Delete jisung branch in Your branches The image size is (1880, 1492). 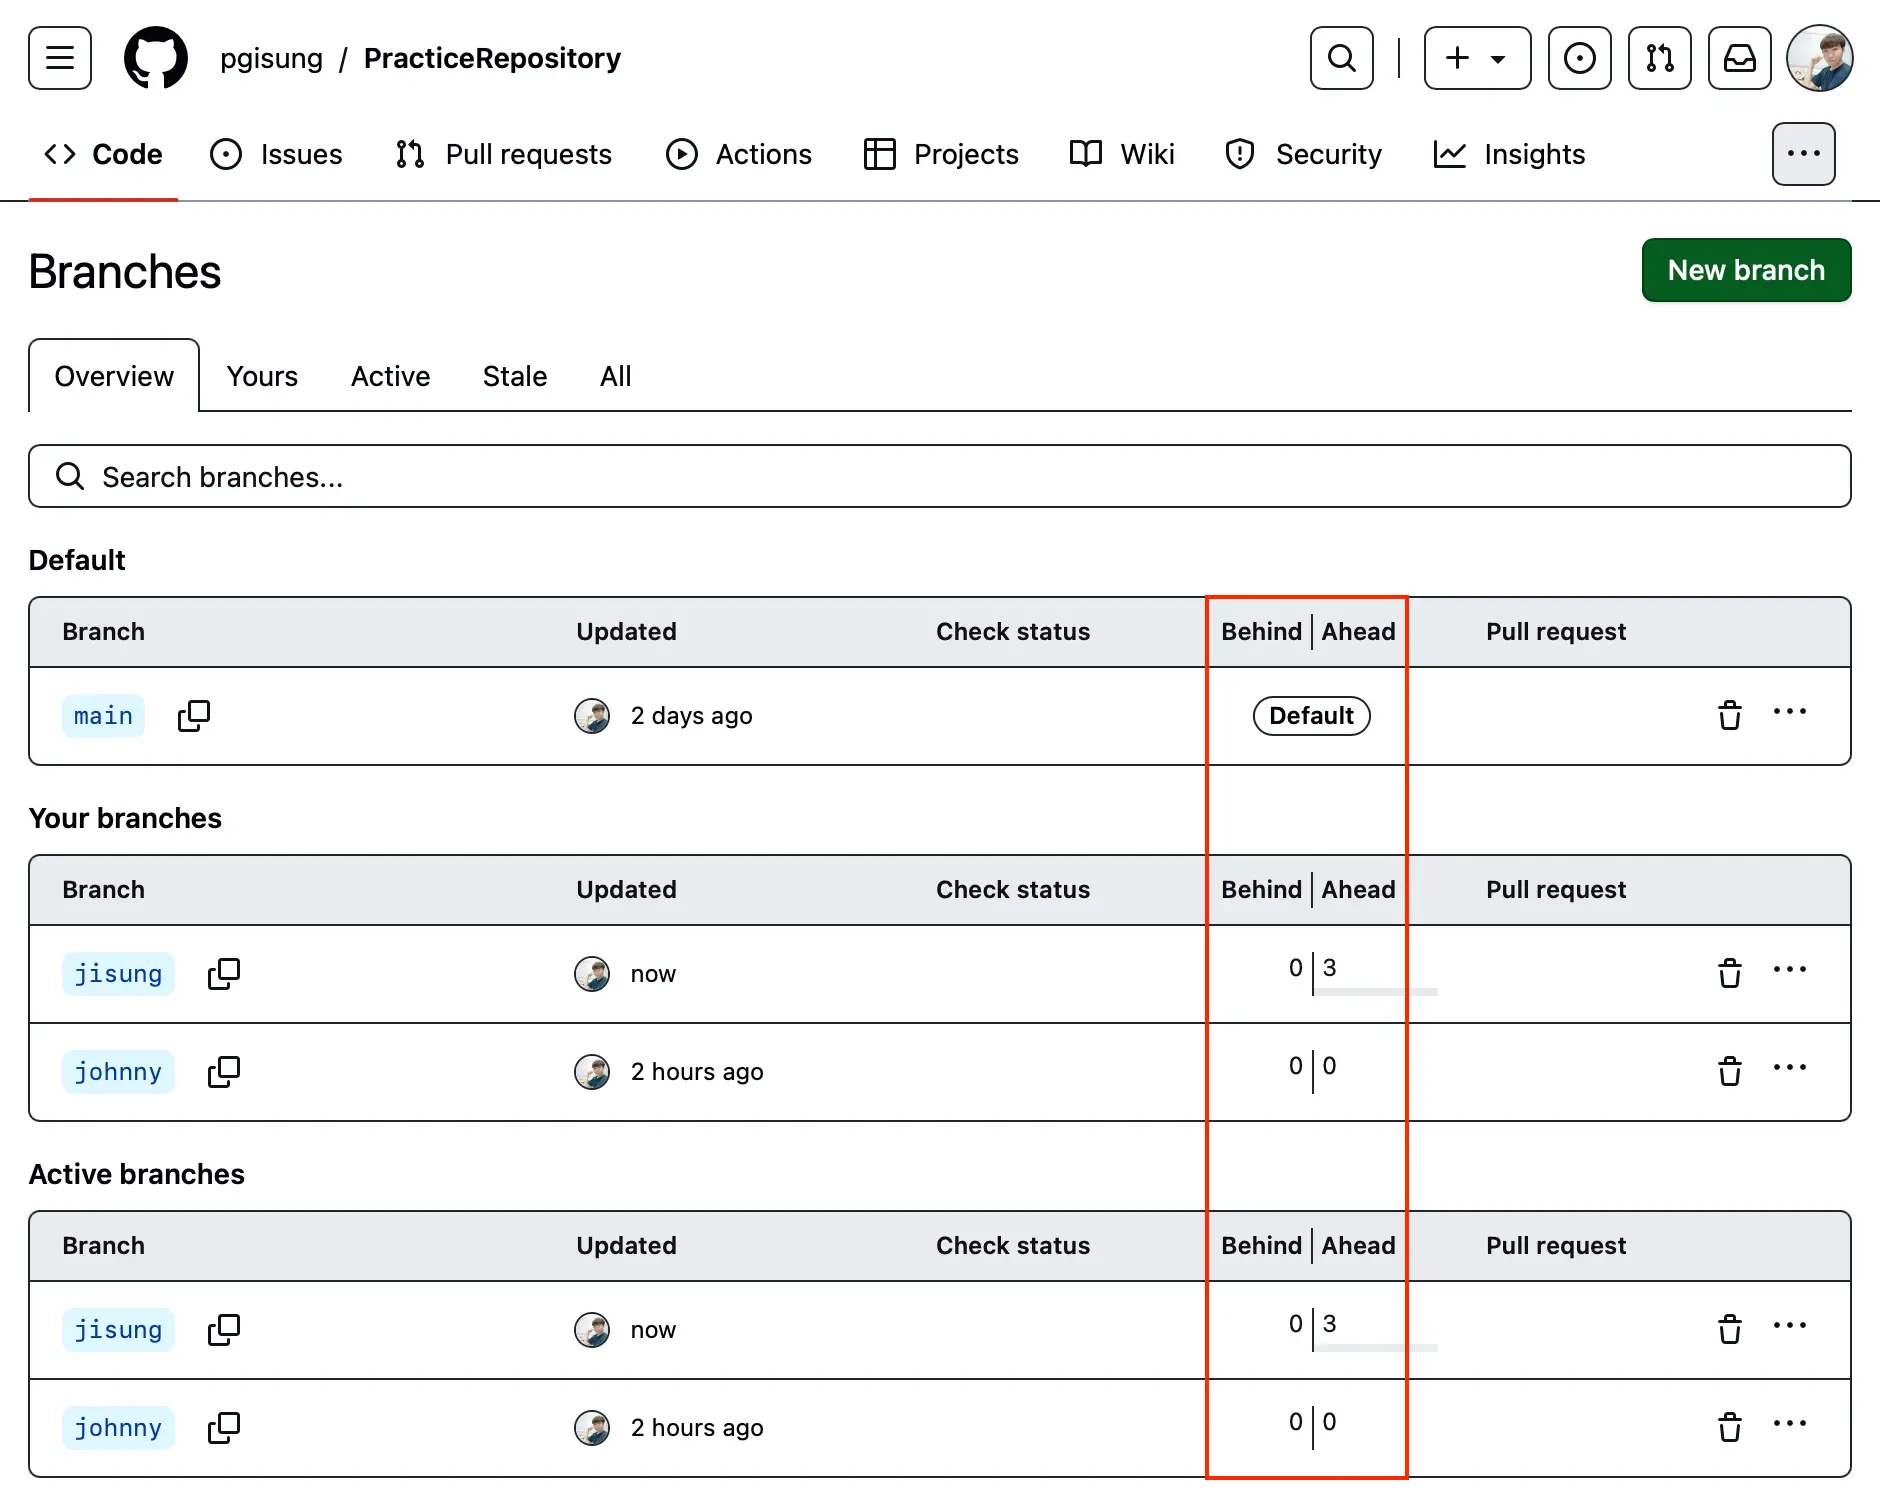(x=1730, y=974)
